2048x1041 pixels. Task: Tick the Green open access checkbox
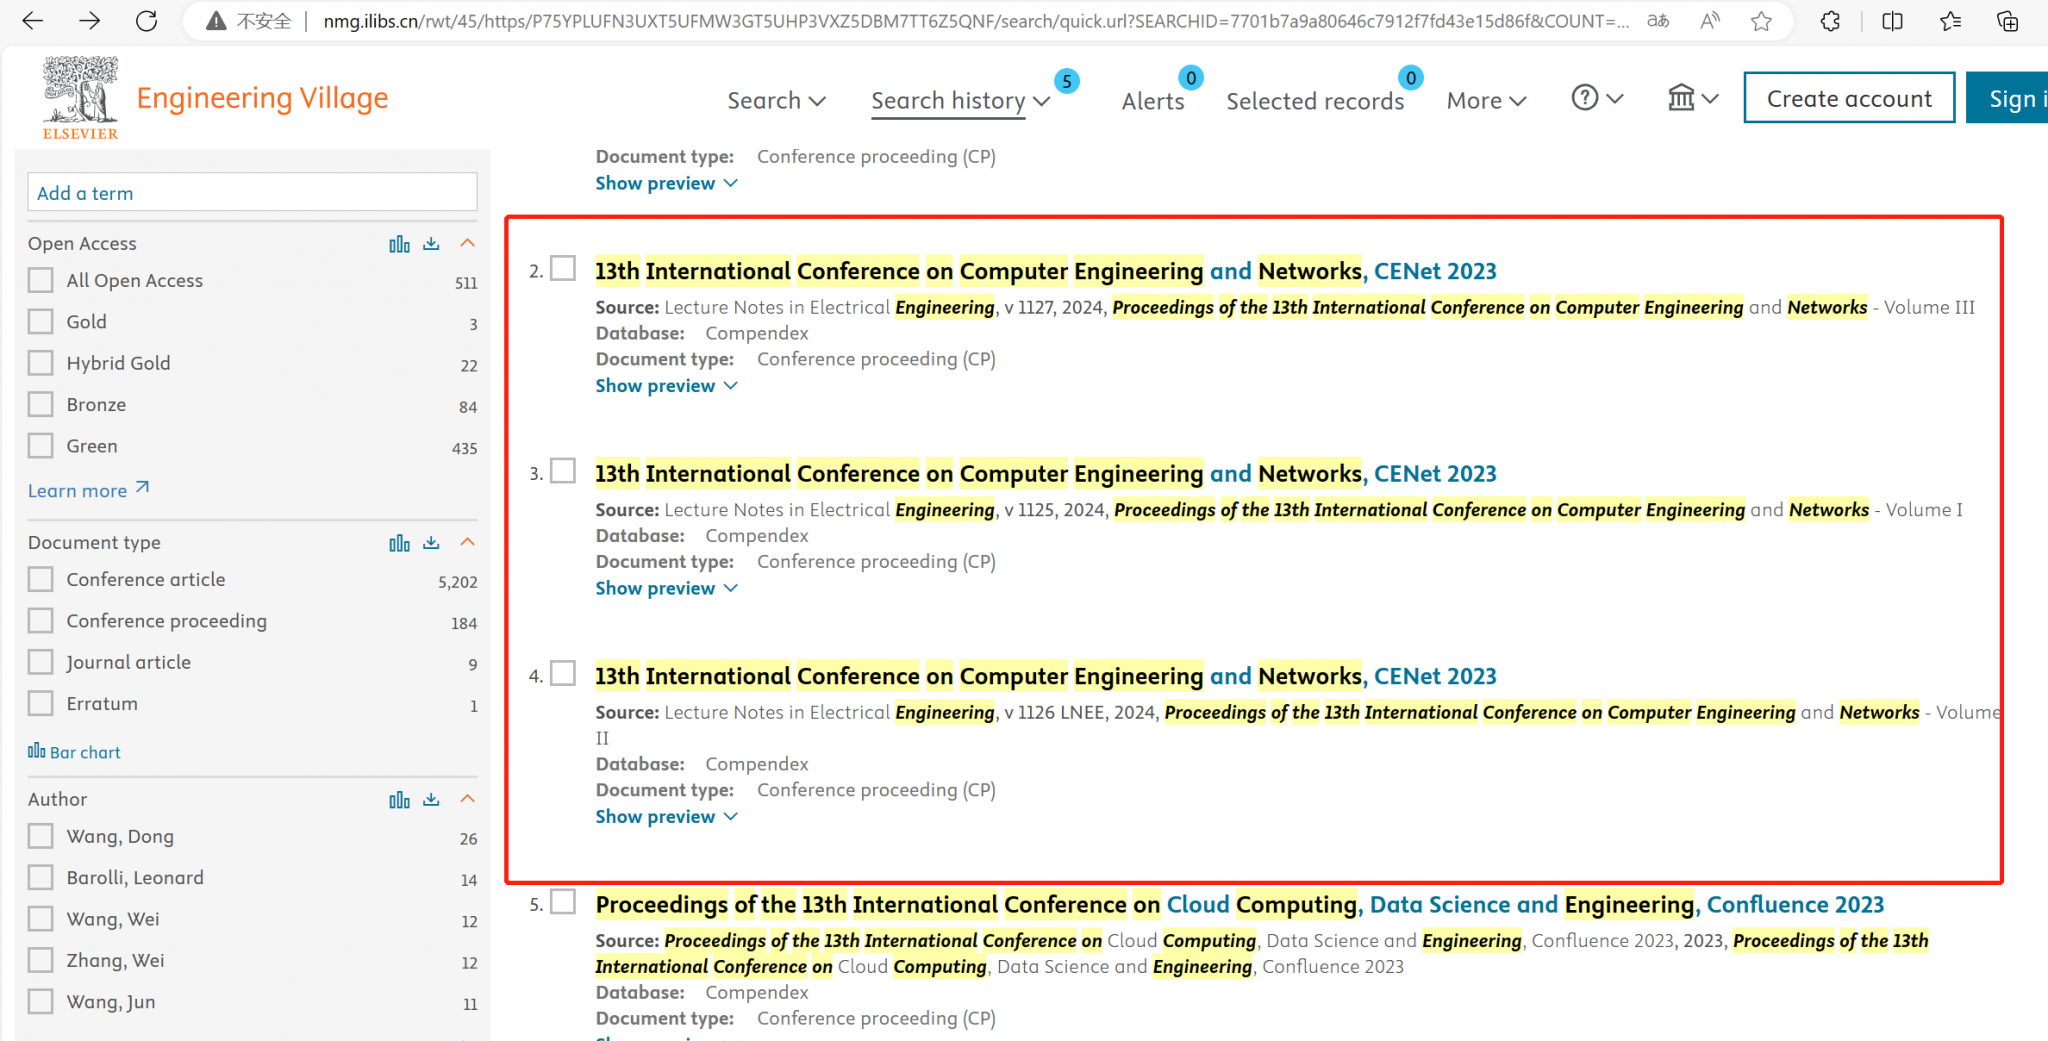point(40,445)
